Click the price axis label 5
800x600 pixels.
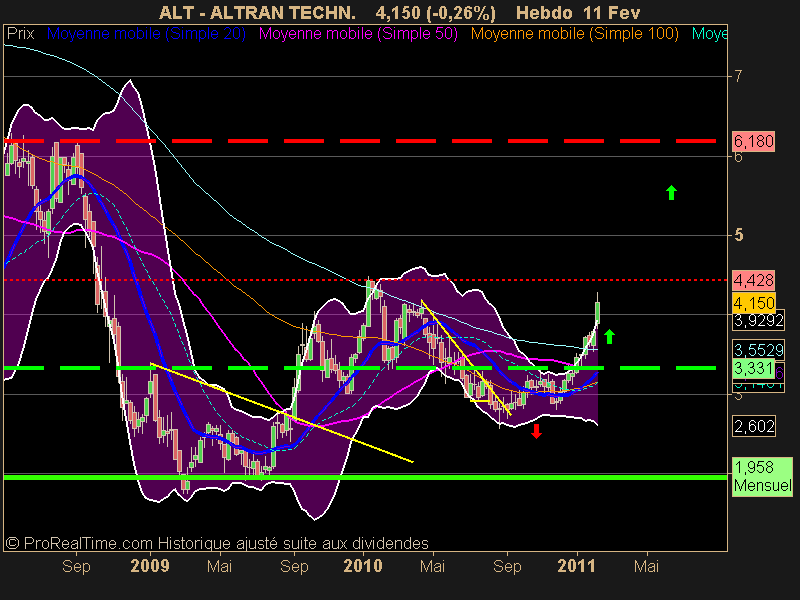point(738,235)
